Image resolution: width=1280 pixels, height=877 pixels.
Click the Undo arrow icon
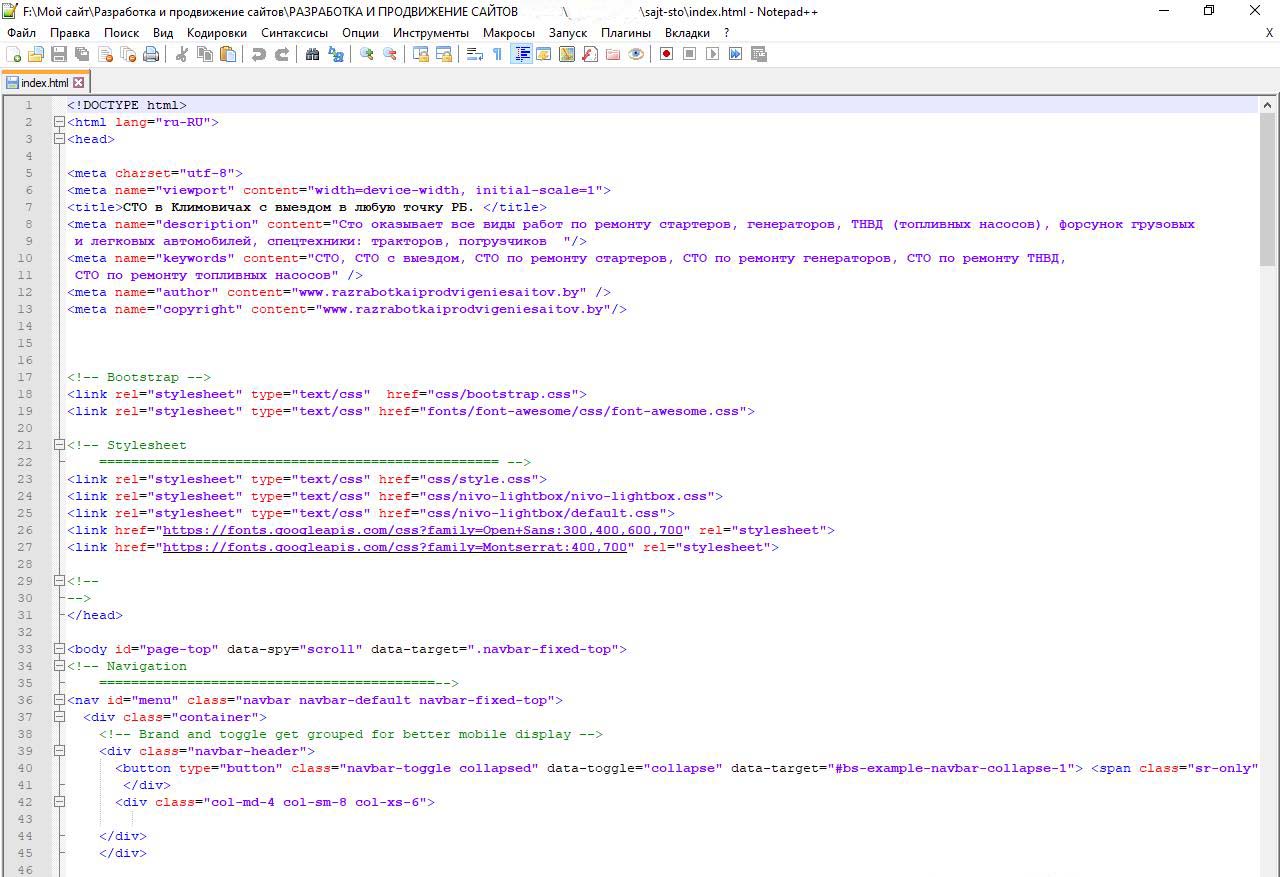(259, 54)
